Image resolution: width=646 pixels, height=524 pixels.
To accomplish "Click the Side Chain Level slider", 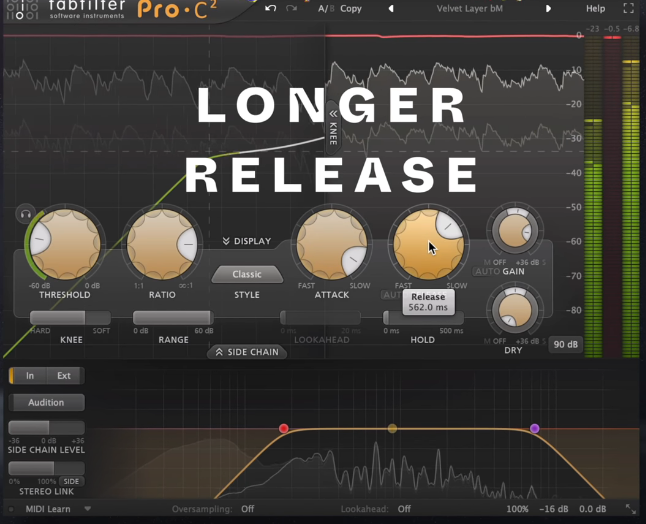I will 46,428.
